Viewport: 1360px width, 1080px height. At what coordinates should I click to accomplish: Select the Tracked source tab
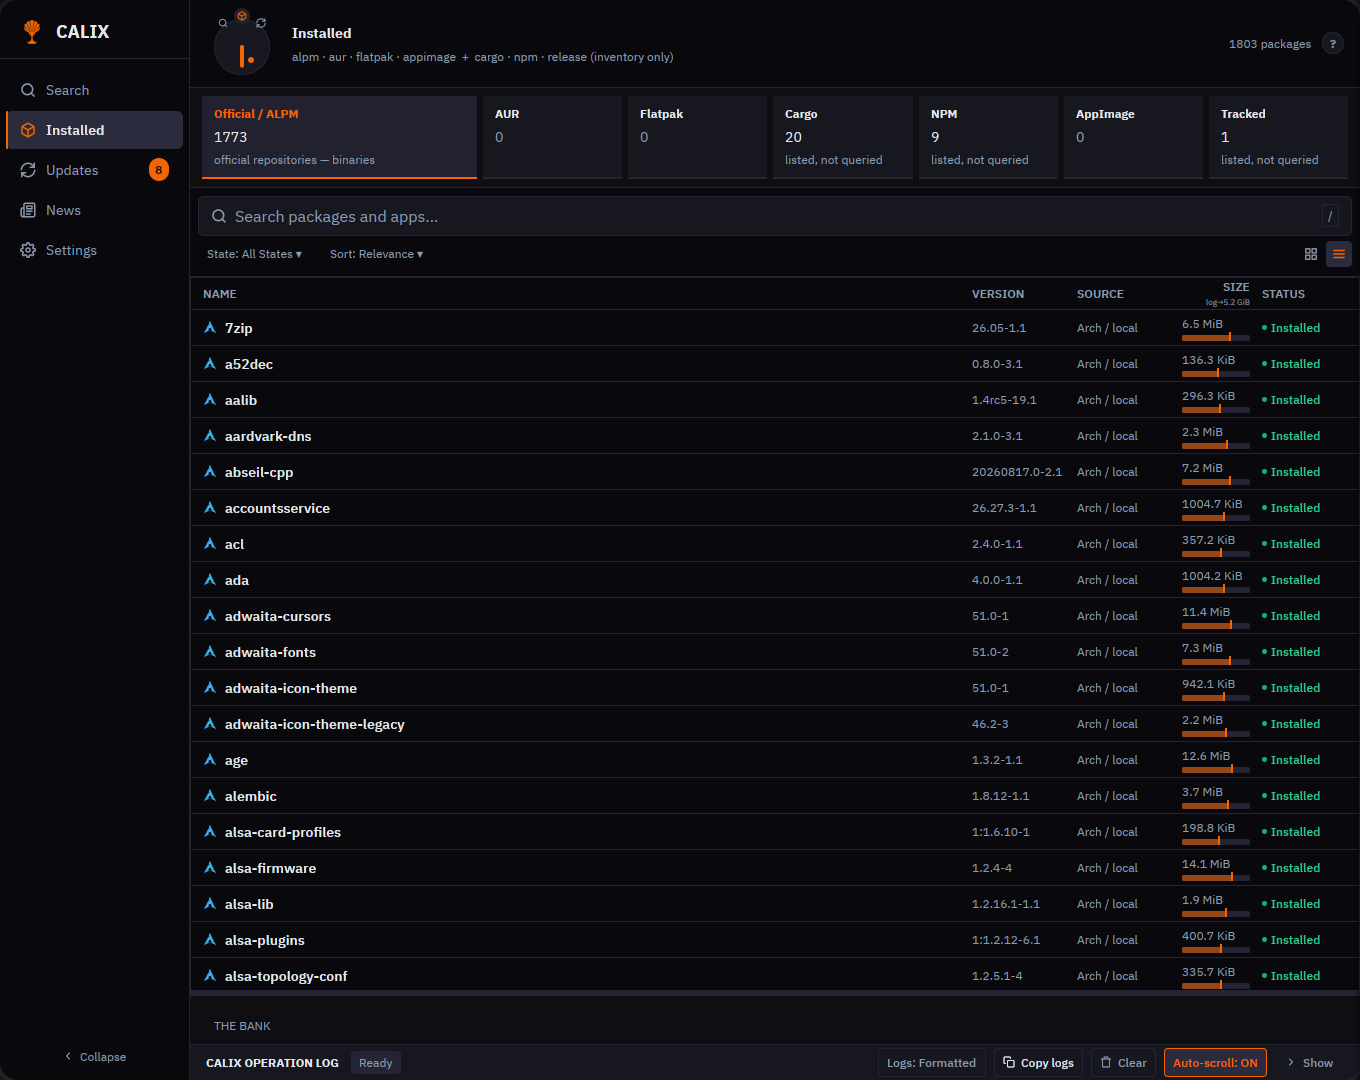pyautogui.click(x=1278, y=137)
